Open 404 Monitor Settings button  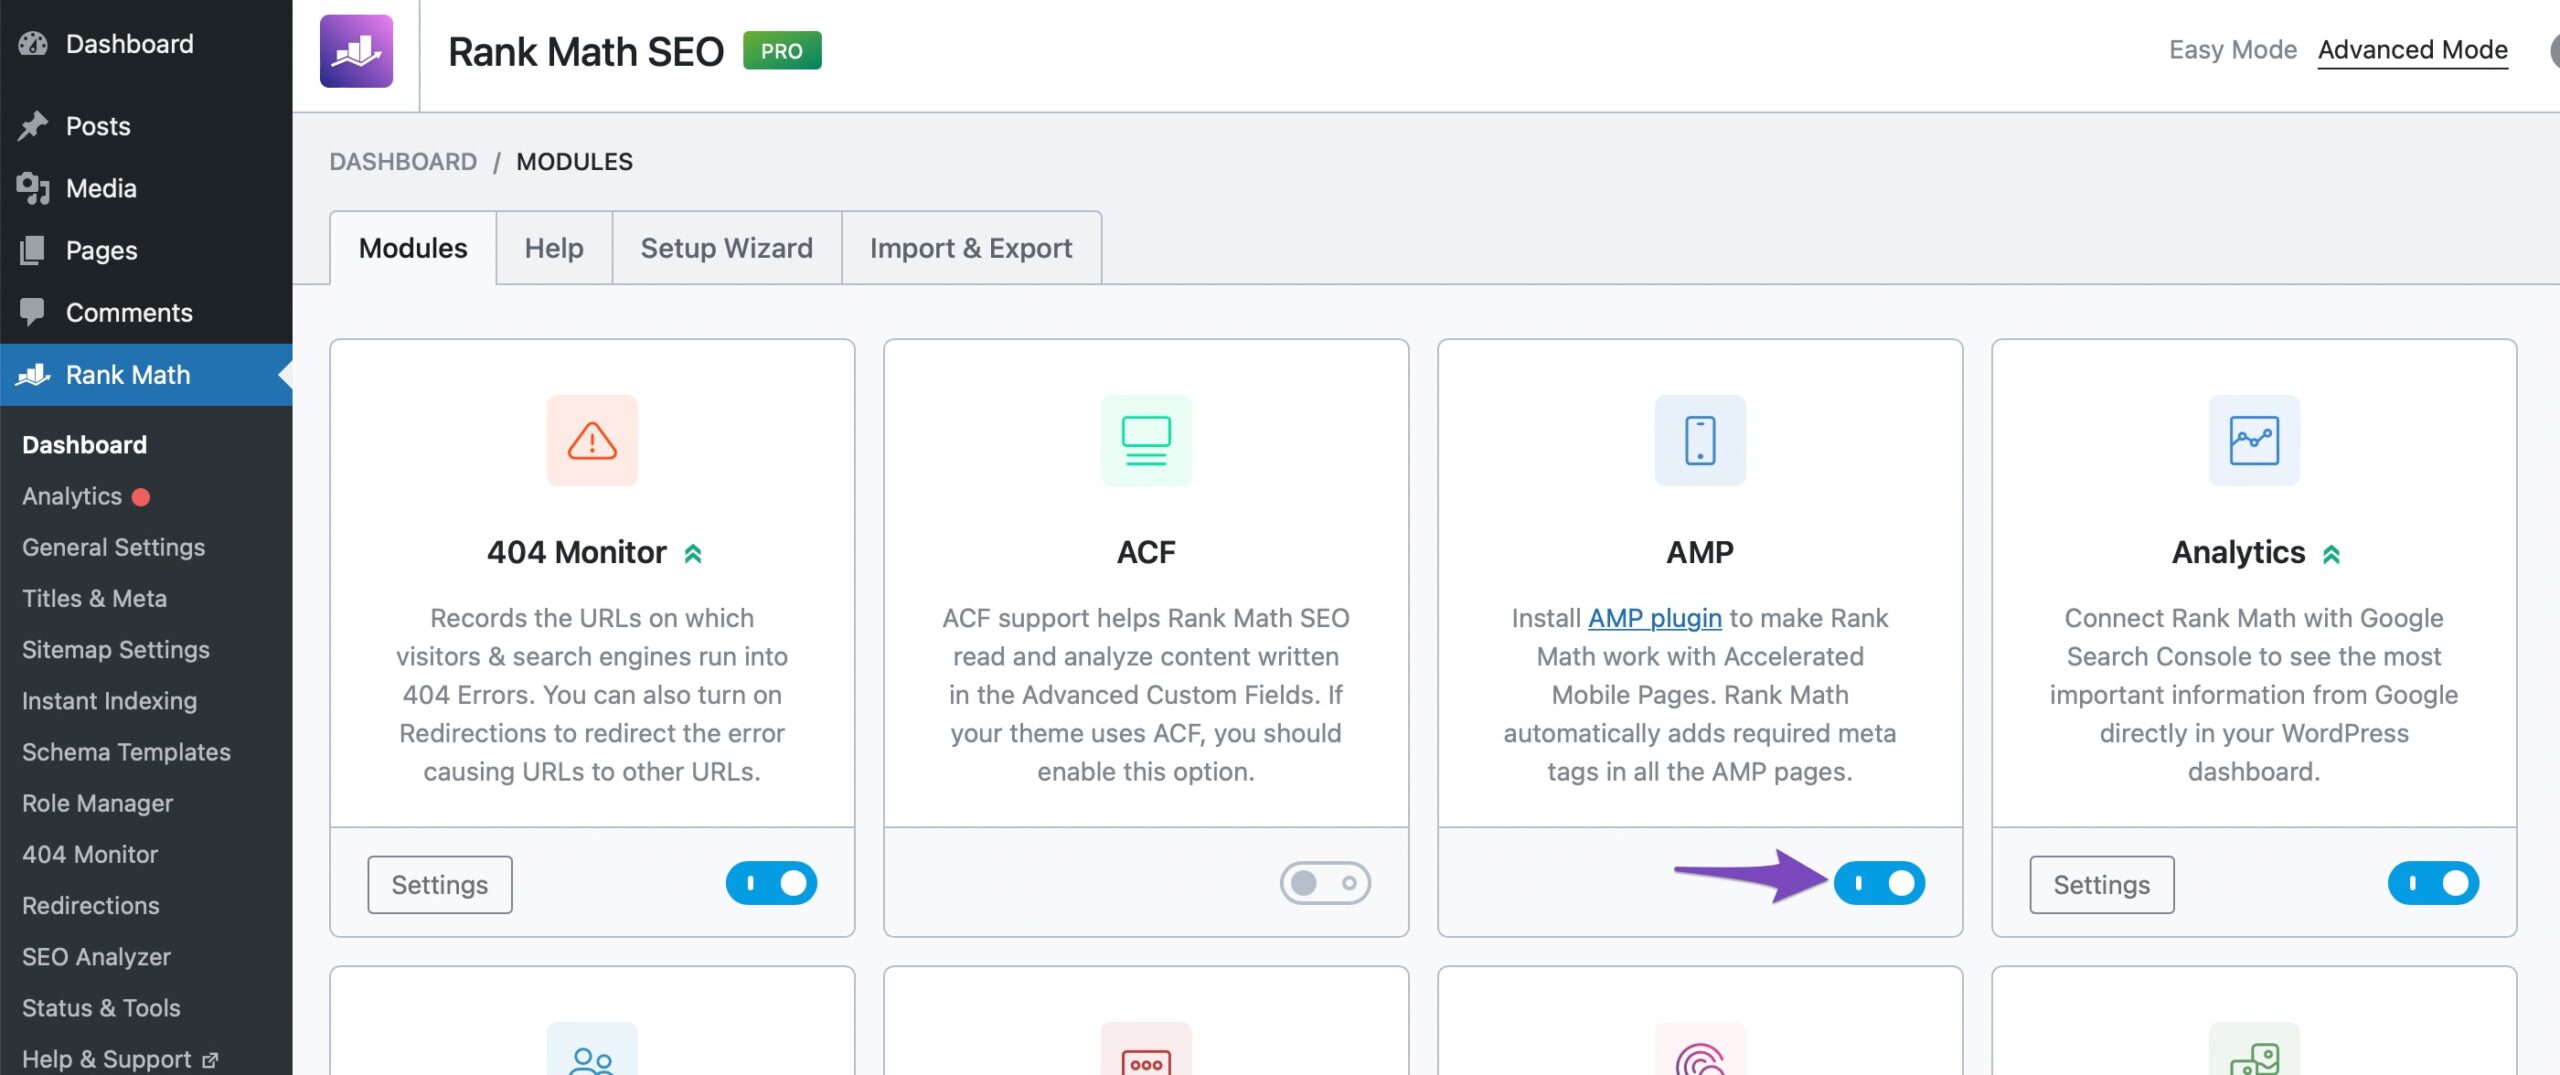pos(440,885)
